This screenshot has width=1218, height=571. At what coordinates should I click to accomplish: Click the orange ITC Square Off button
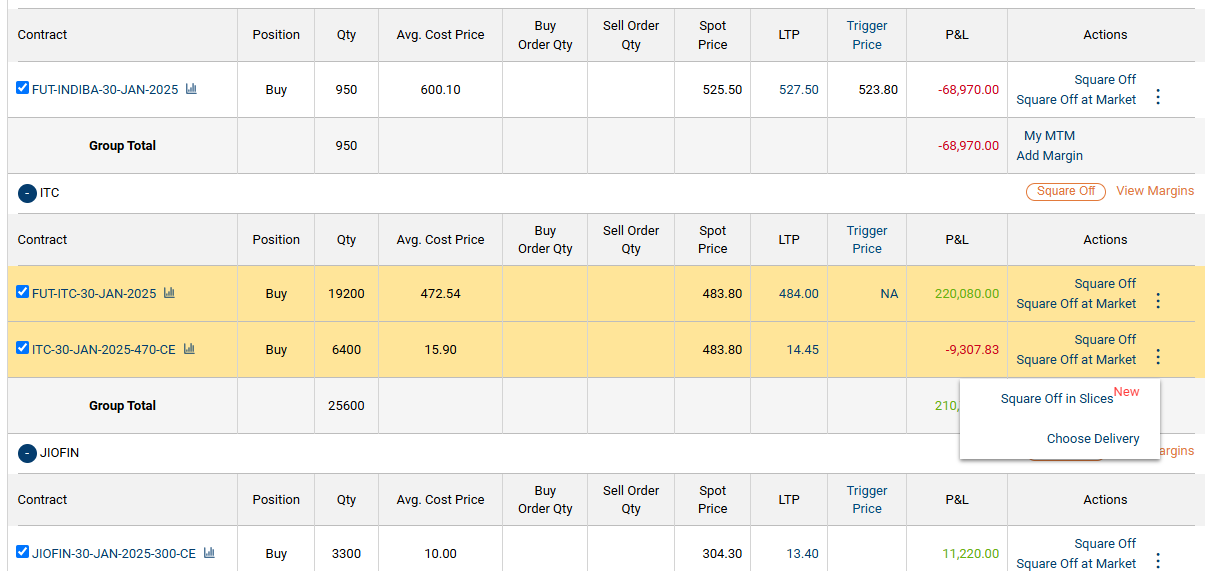pyautogui.click(x=1065, y=191)
